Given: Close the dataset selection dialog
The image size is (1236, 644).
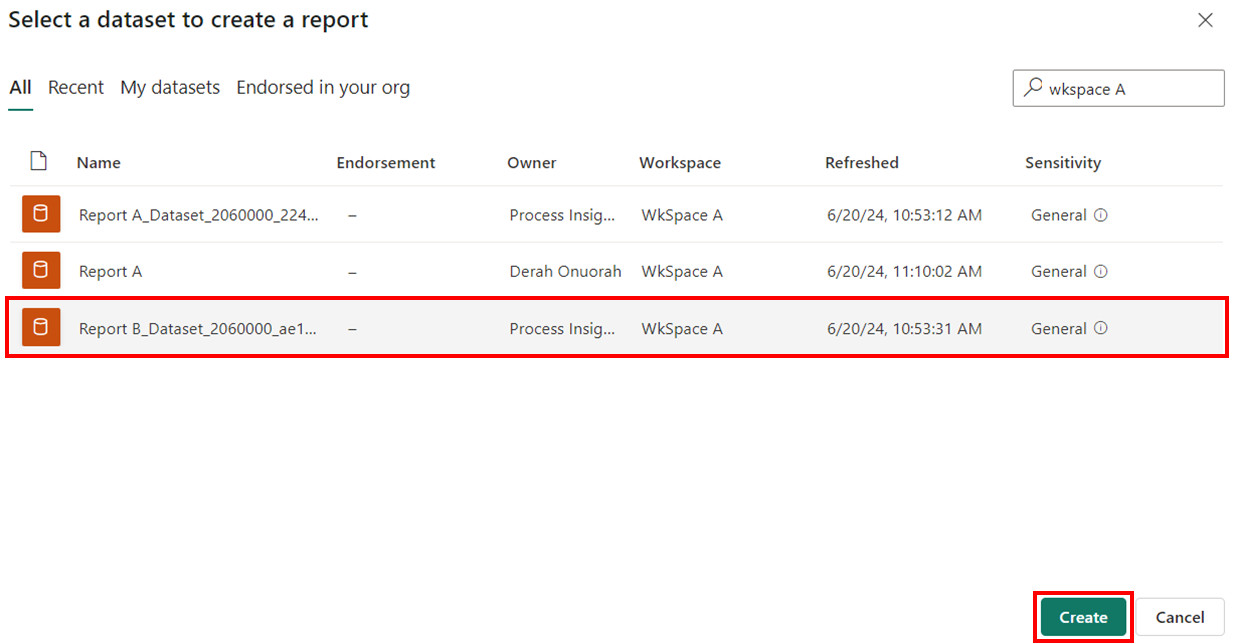Looking at the screenshot, I should pyautogui.click(x=1206, y=20).
